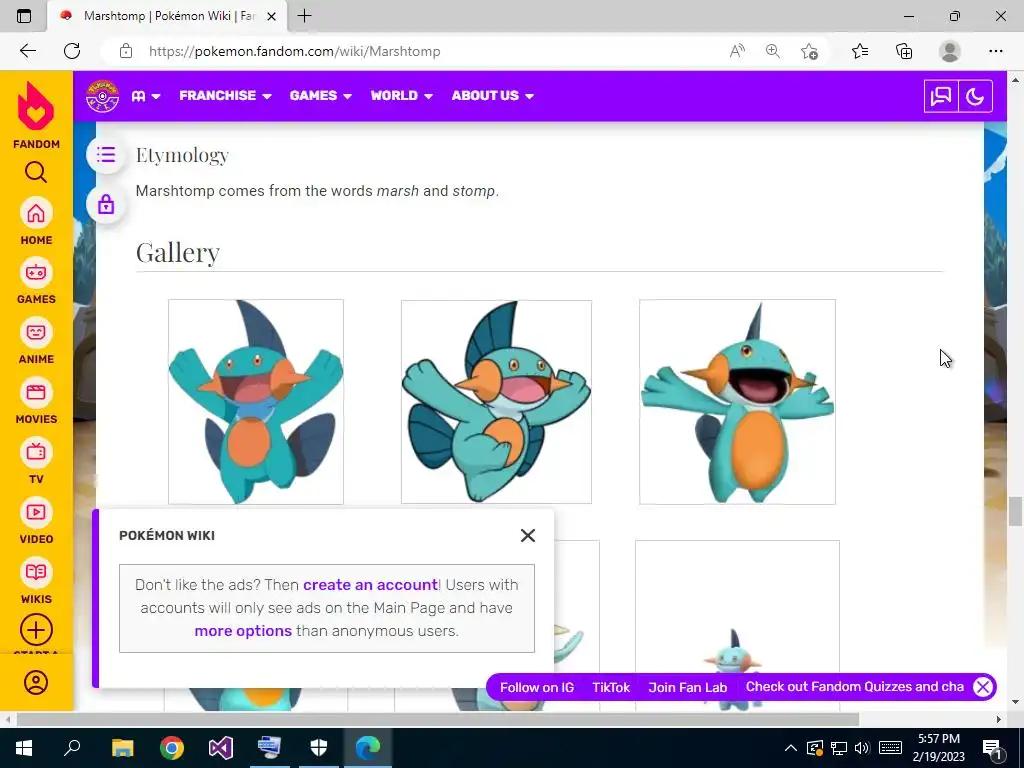Image resolution: width=1024 pixels, height=768 pixels.
Task: Close the Pokémon Wiki notice popup
Action: point(528,536)
